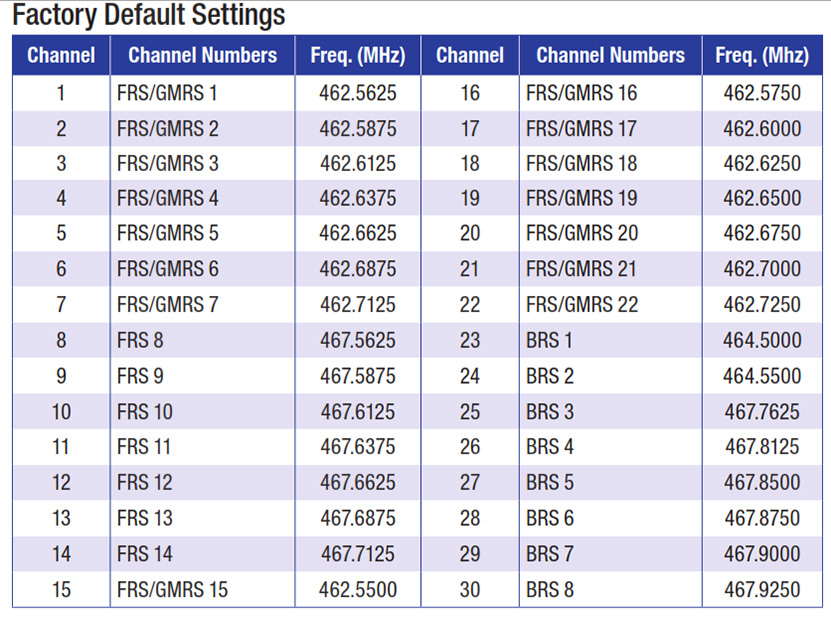Click the FRS/GMRS 15 cell
This screenshot has width=831, height=617.
click(172, 589)
